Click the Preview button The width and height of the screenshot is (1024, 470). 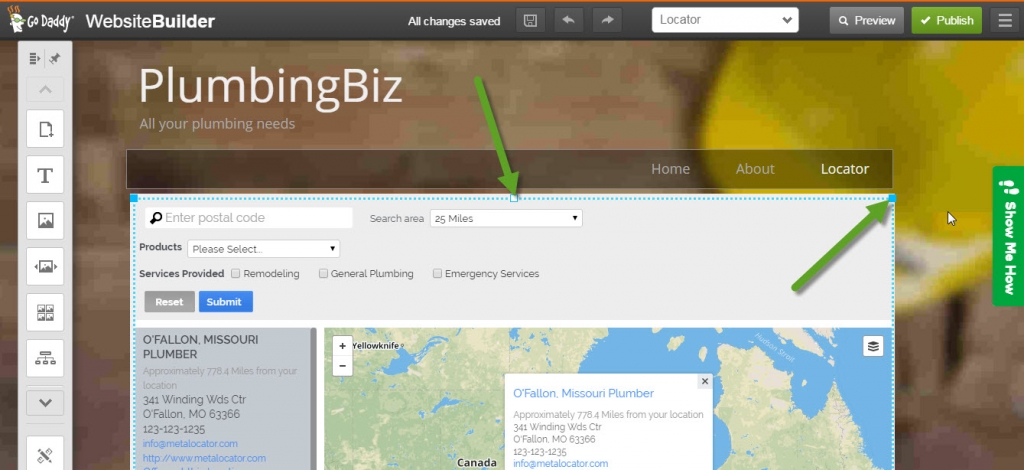pos(867,20)
